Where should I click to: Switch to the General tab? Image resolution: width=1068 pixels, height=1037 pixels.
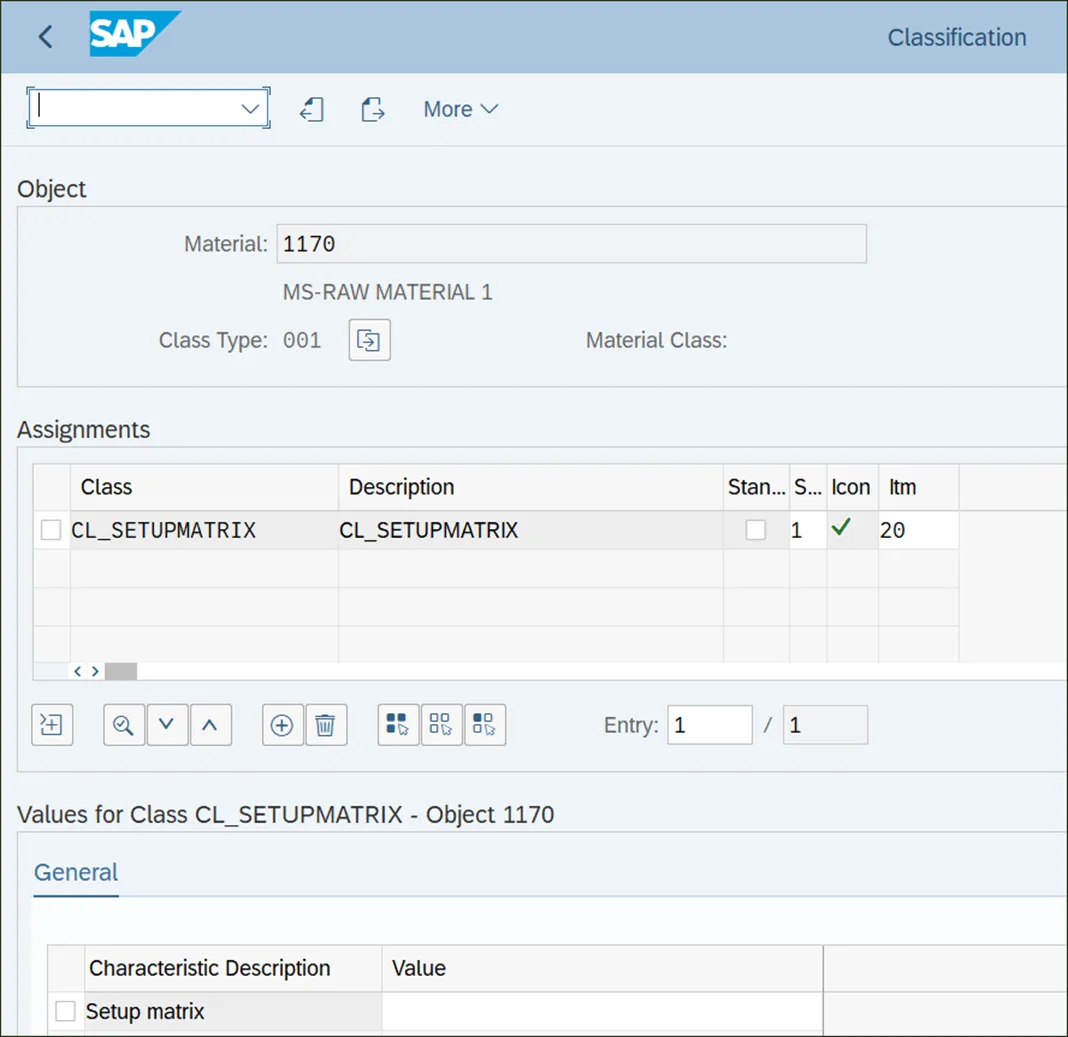pos(76,872)
